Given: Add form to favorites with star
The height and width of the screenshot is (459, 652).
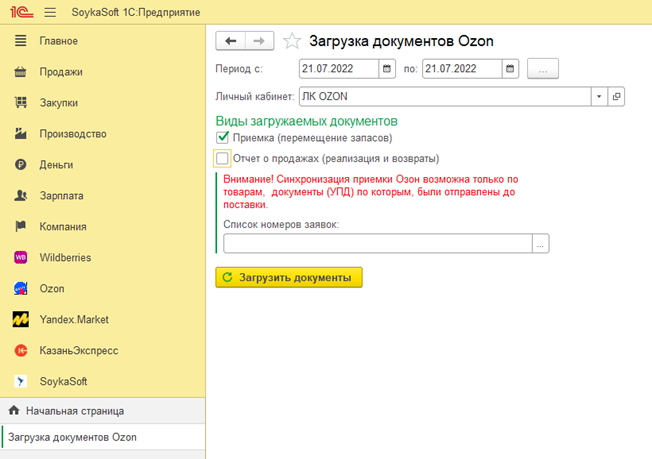Looking at the screenshot, I should click(292, 41).
